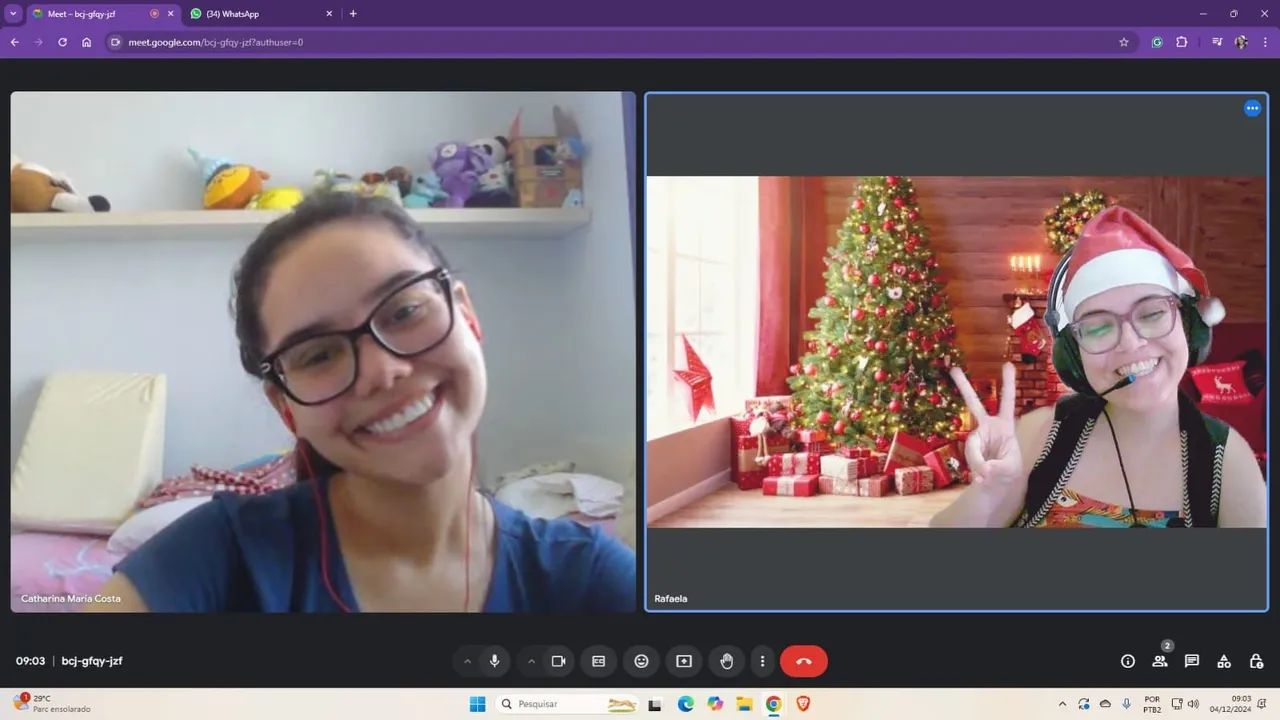1280x720 pixels.
Task: Open meeting details info icon
Action: (x=1128, y=661)
